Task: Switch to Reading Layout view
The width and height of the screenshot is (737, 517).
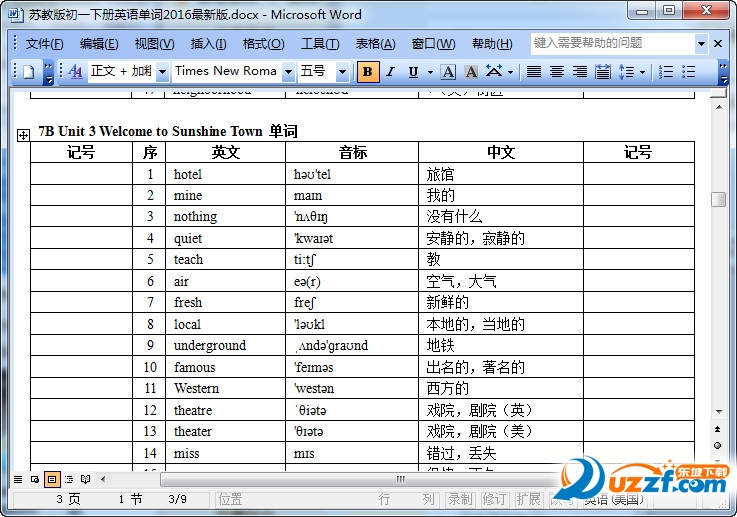Action: click(86, 479)
